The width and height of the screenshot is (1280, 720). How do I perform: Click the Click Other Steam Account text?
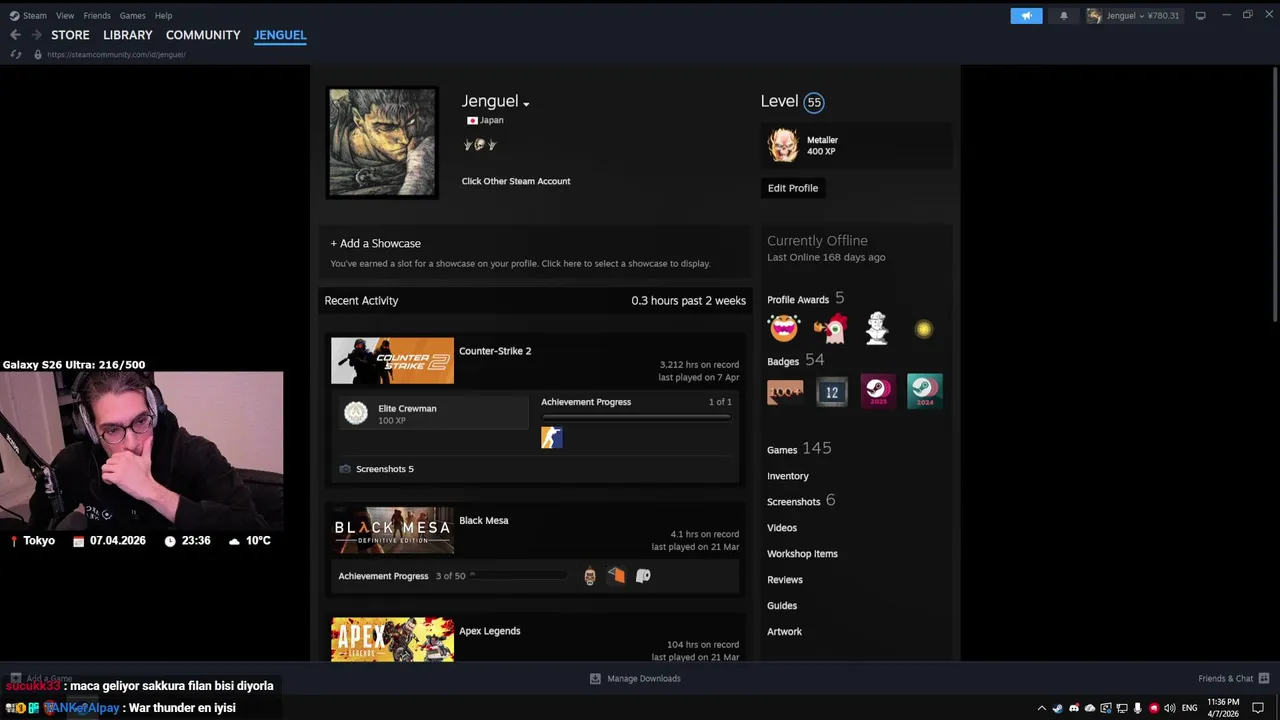click(x=516, y=181)
